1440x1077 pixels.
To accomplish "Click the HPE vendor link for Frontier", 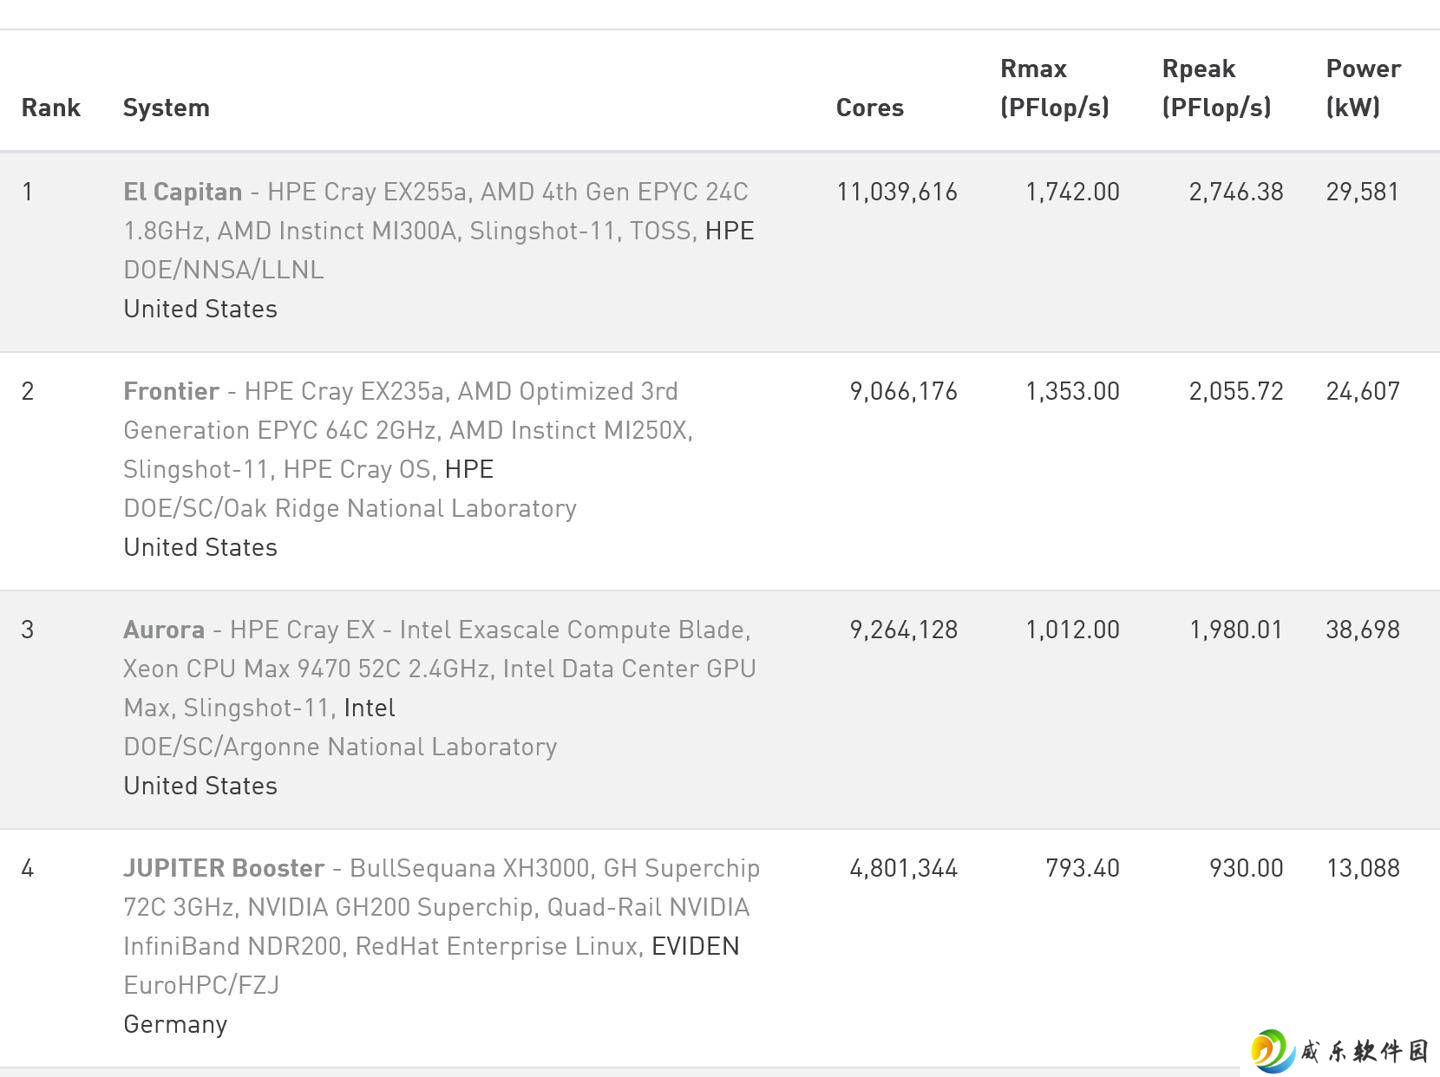I will (x=469, y=469).
